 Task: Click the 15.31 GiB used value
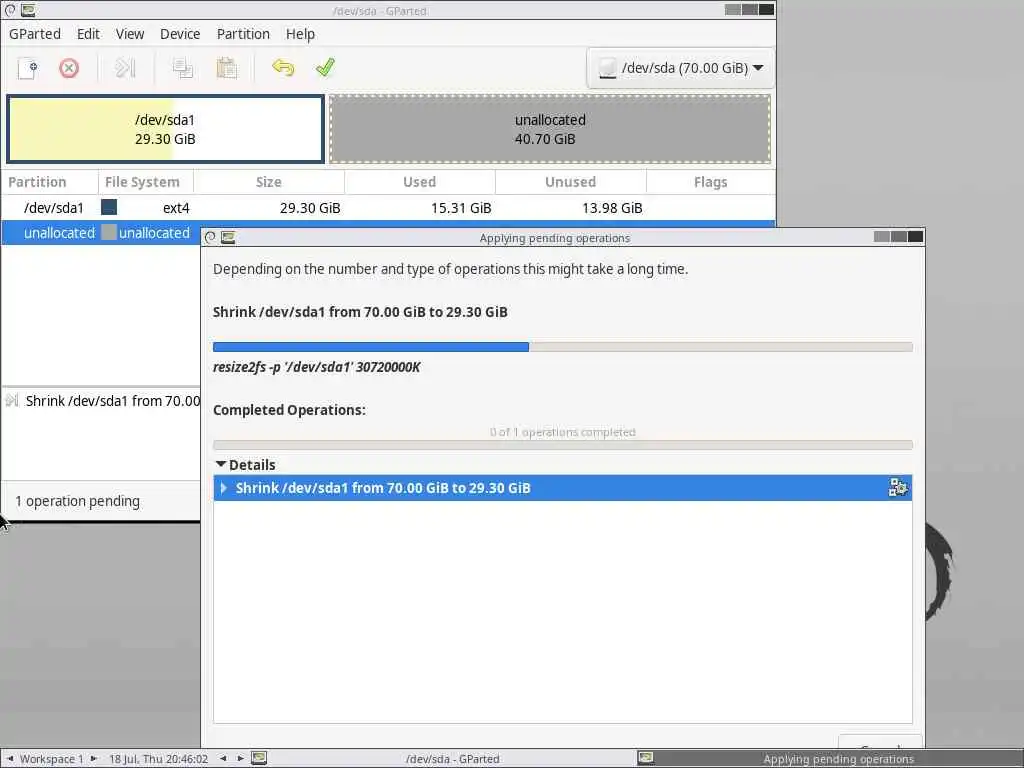click(460, 208)
